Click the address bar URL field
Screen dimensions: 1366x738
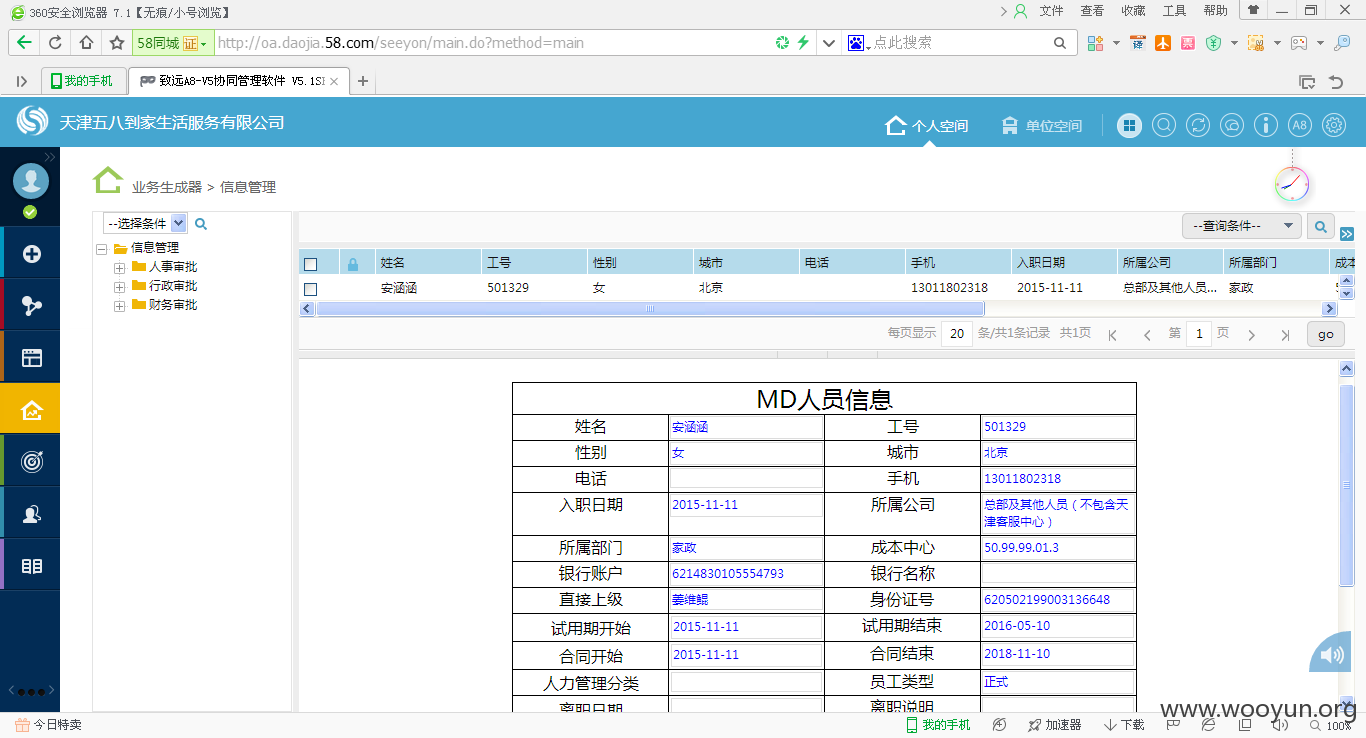490,43
